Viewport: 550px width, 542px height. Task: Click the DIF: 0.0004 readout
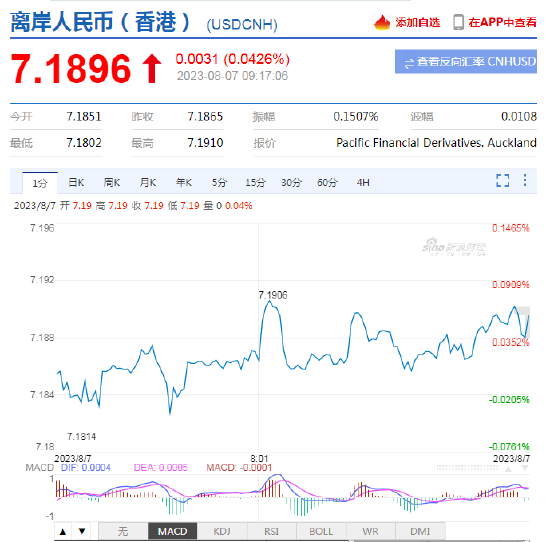[x=86, y=468]
